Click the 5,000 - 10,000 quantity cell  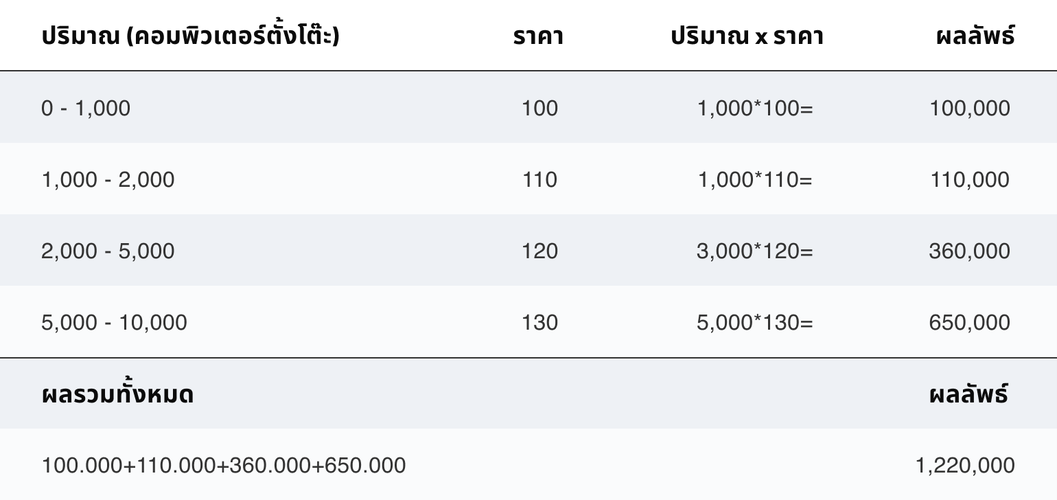coord(114,323)
